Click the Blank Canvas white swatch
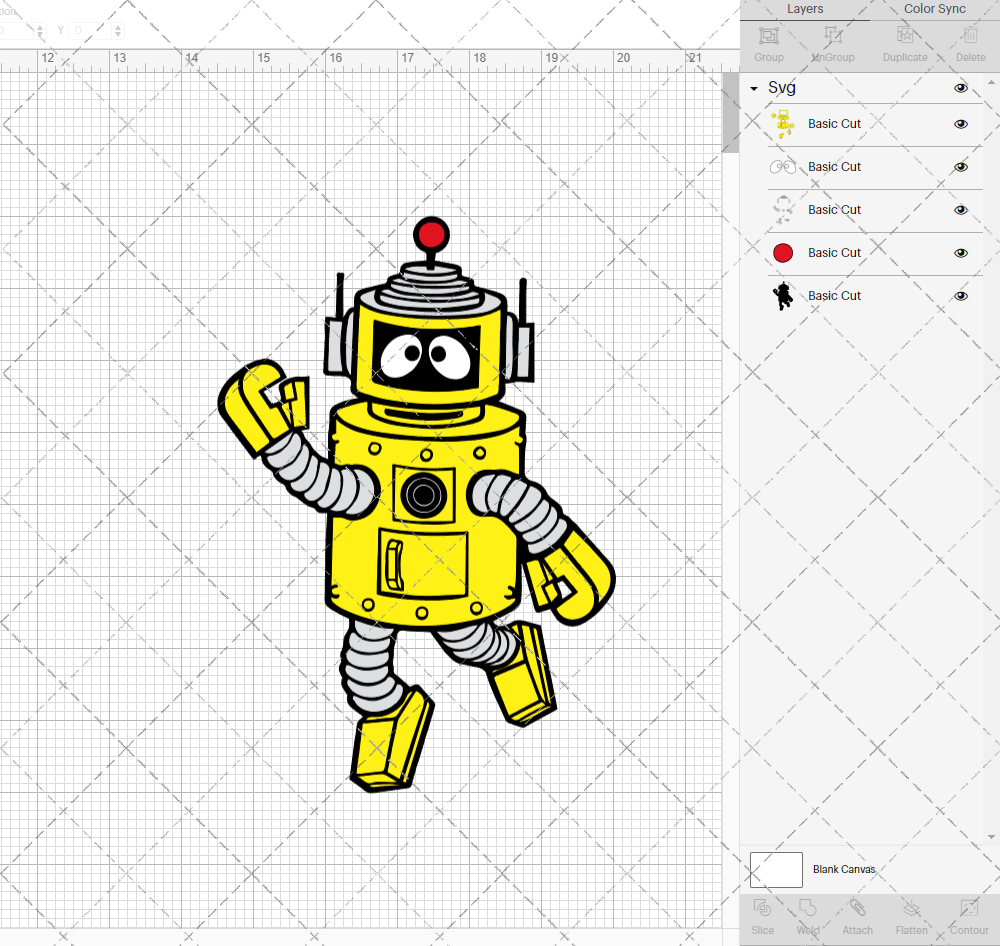 tap(776, 869)
